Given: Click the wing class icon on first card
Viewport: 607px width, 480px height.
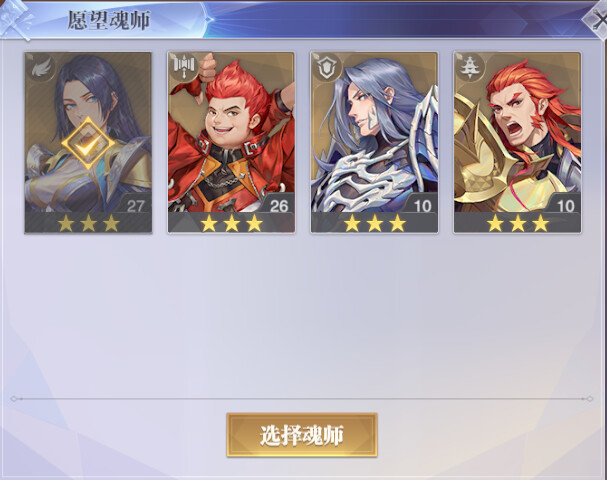Looking at the screenshot, I should (41, 69).
